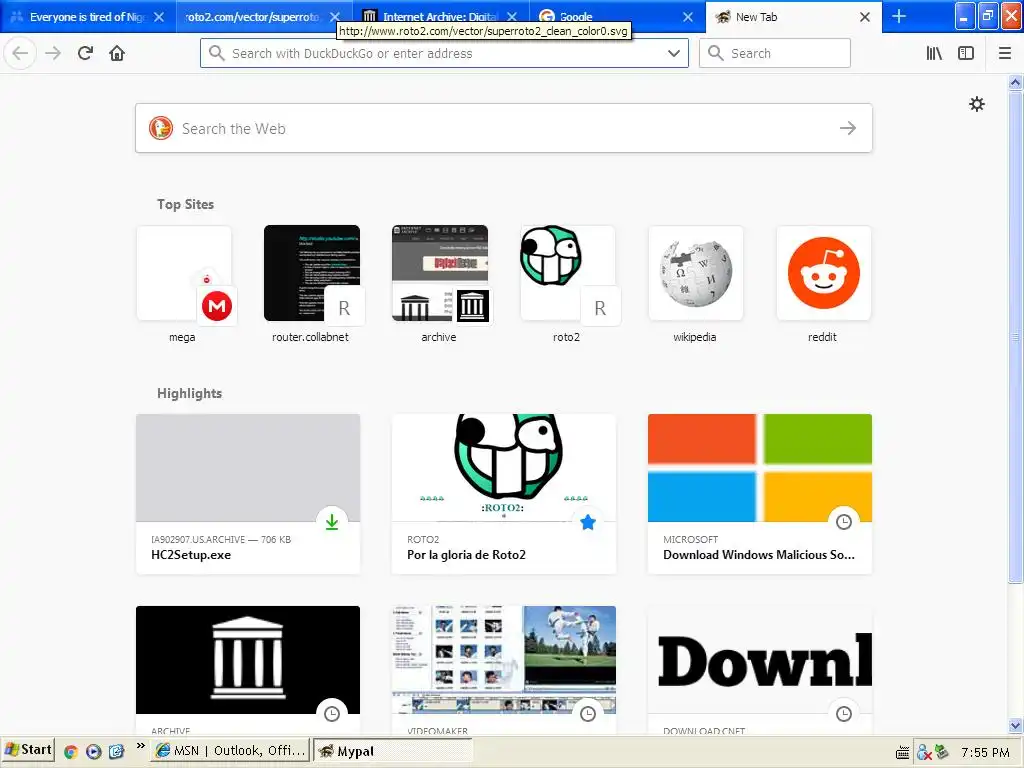Open Download Windows Malicious Software highlight
This screenshot has height=768, width=1024.
coord(760,494)
